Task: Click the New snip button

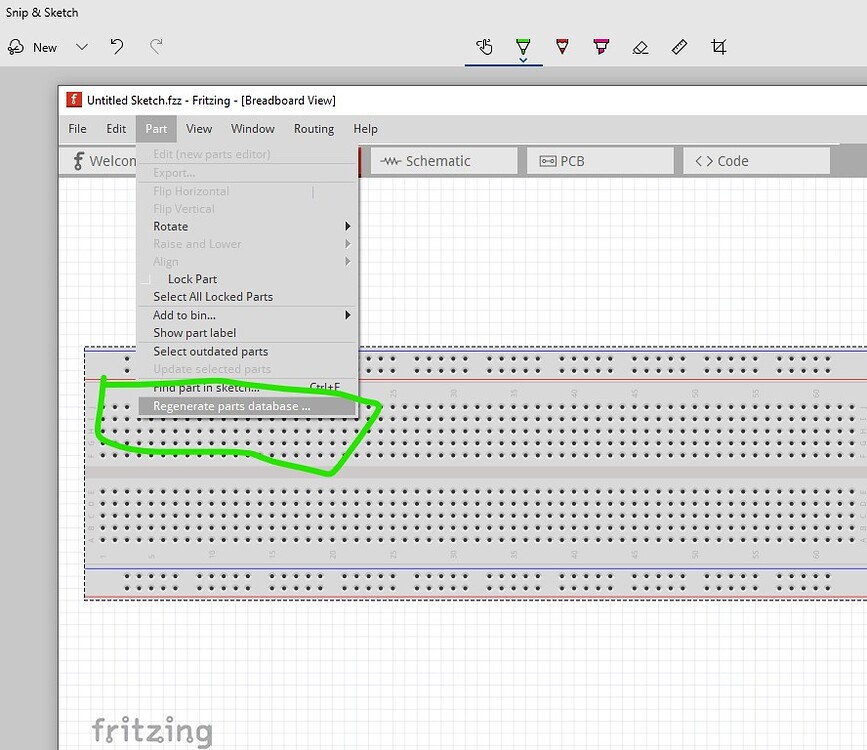Action: 32,48
